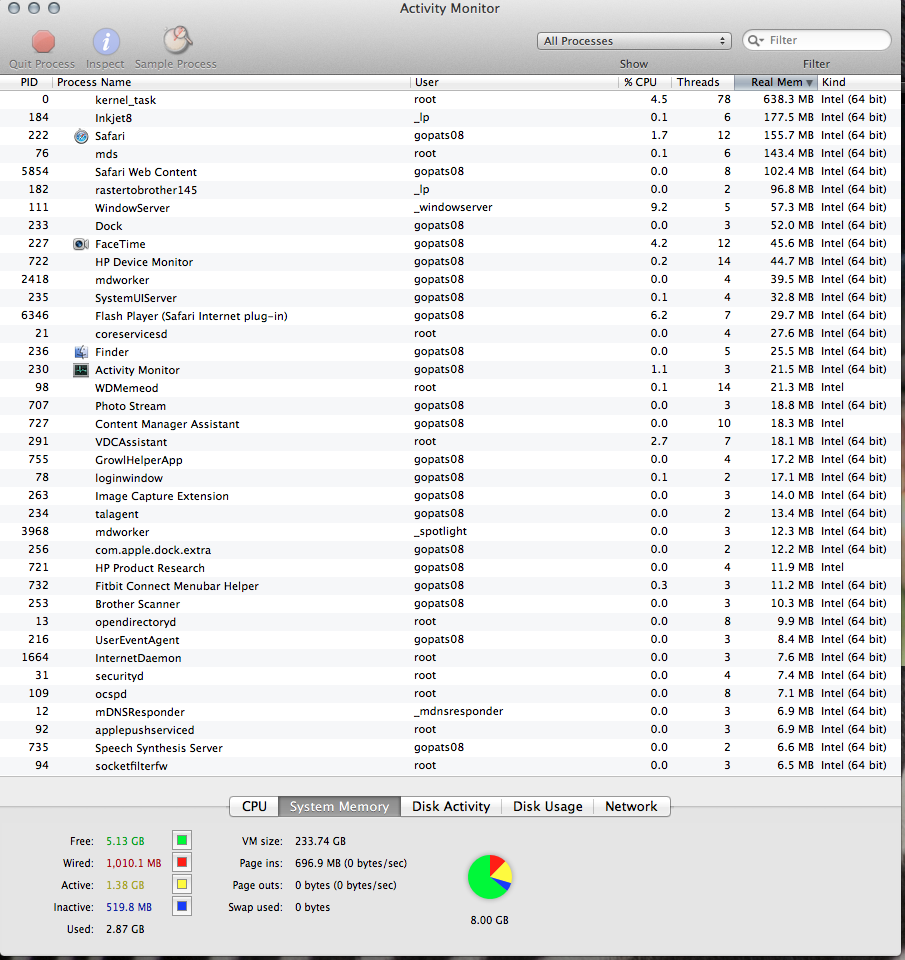
Task: Select the mds process row
Action: [x=450, y=154]
